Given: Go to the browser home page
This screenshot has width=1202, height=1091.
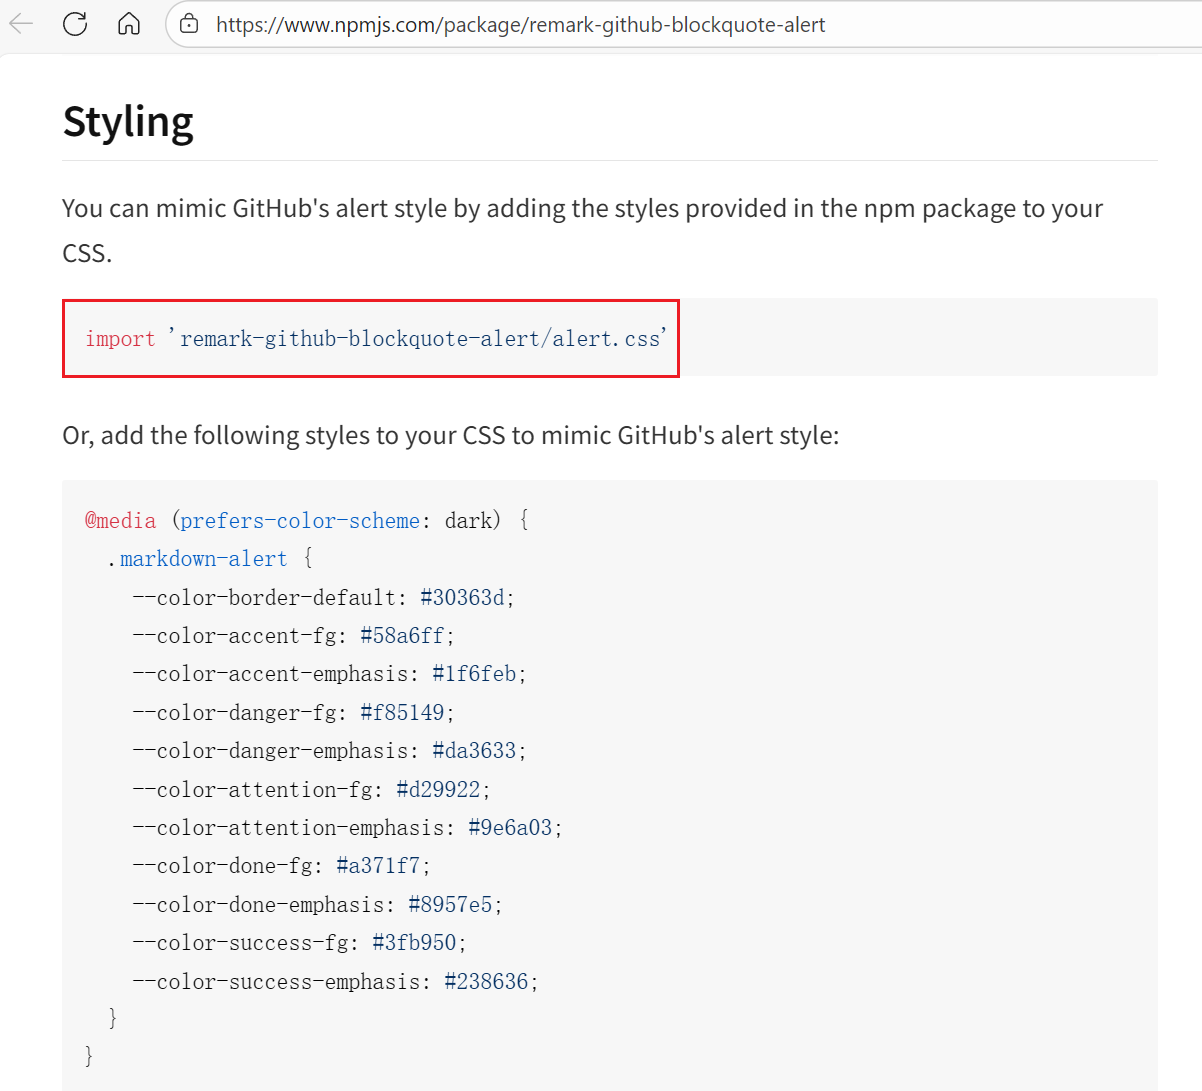Looking at the screenshot, I should click(129, 24).
